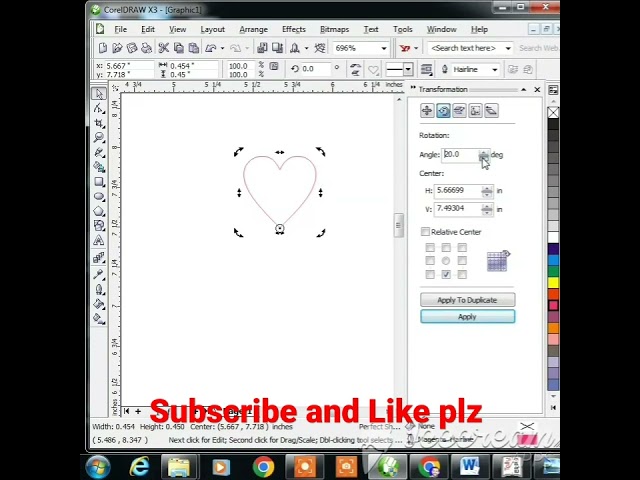Select the Basic Shapes tool
This screenshot has width=640, height=480.
coord(99,225)
